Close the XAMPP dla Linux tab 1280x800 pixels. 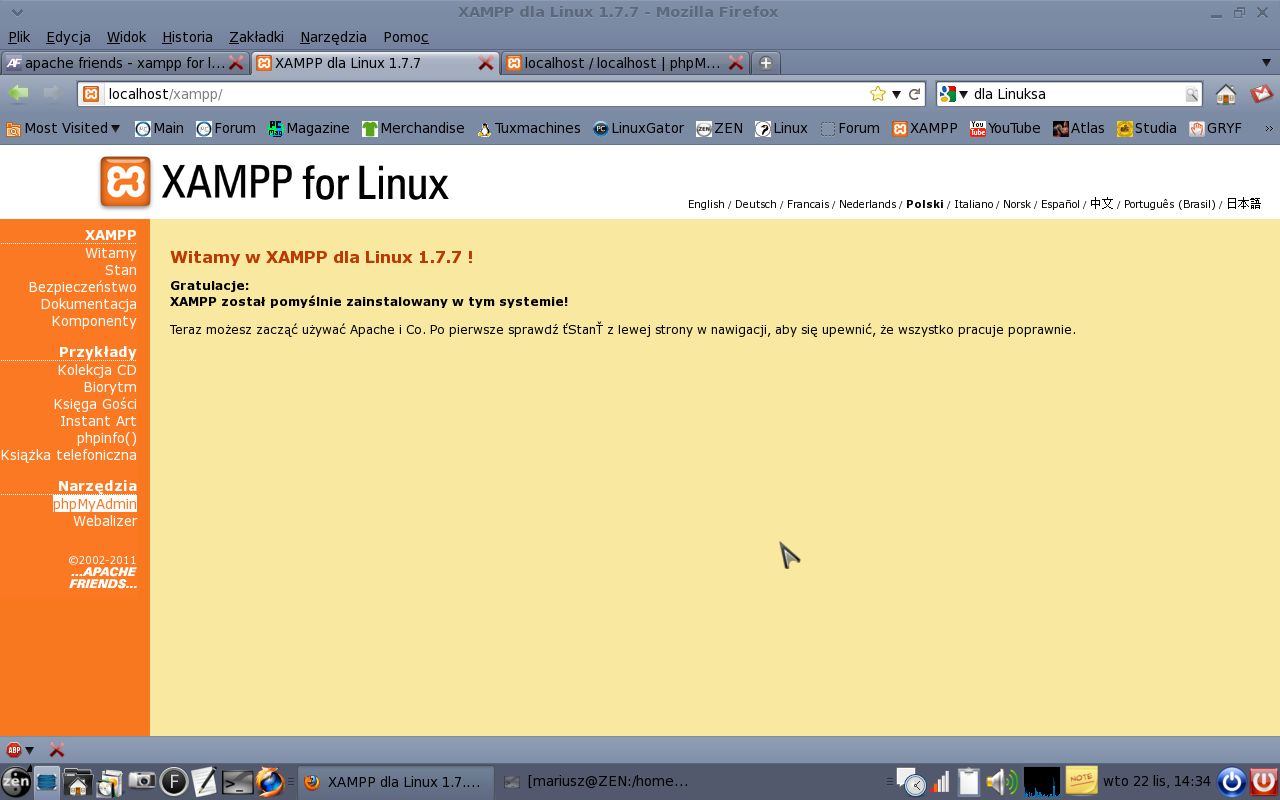pos(486,63)
